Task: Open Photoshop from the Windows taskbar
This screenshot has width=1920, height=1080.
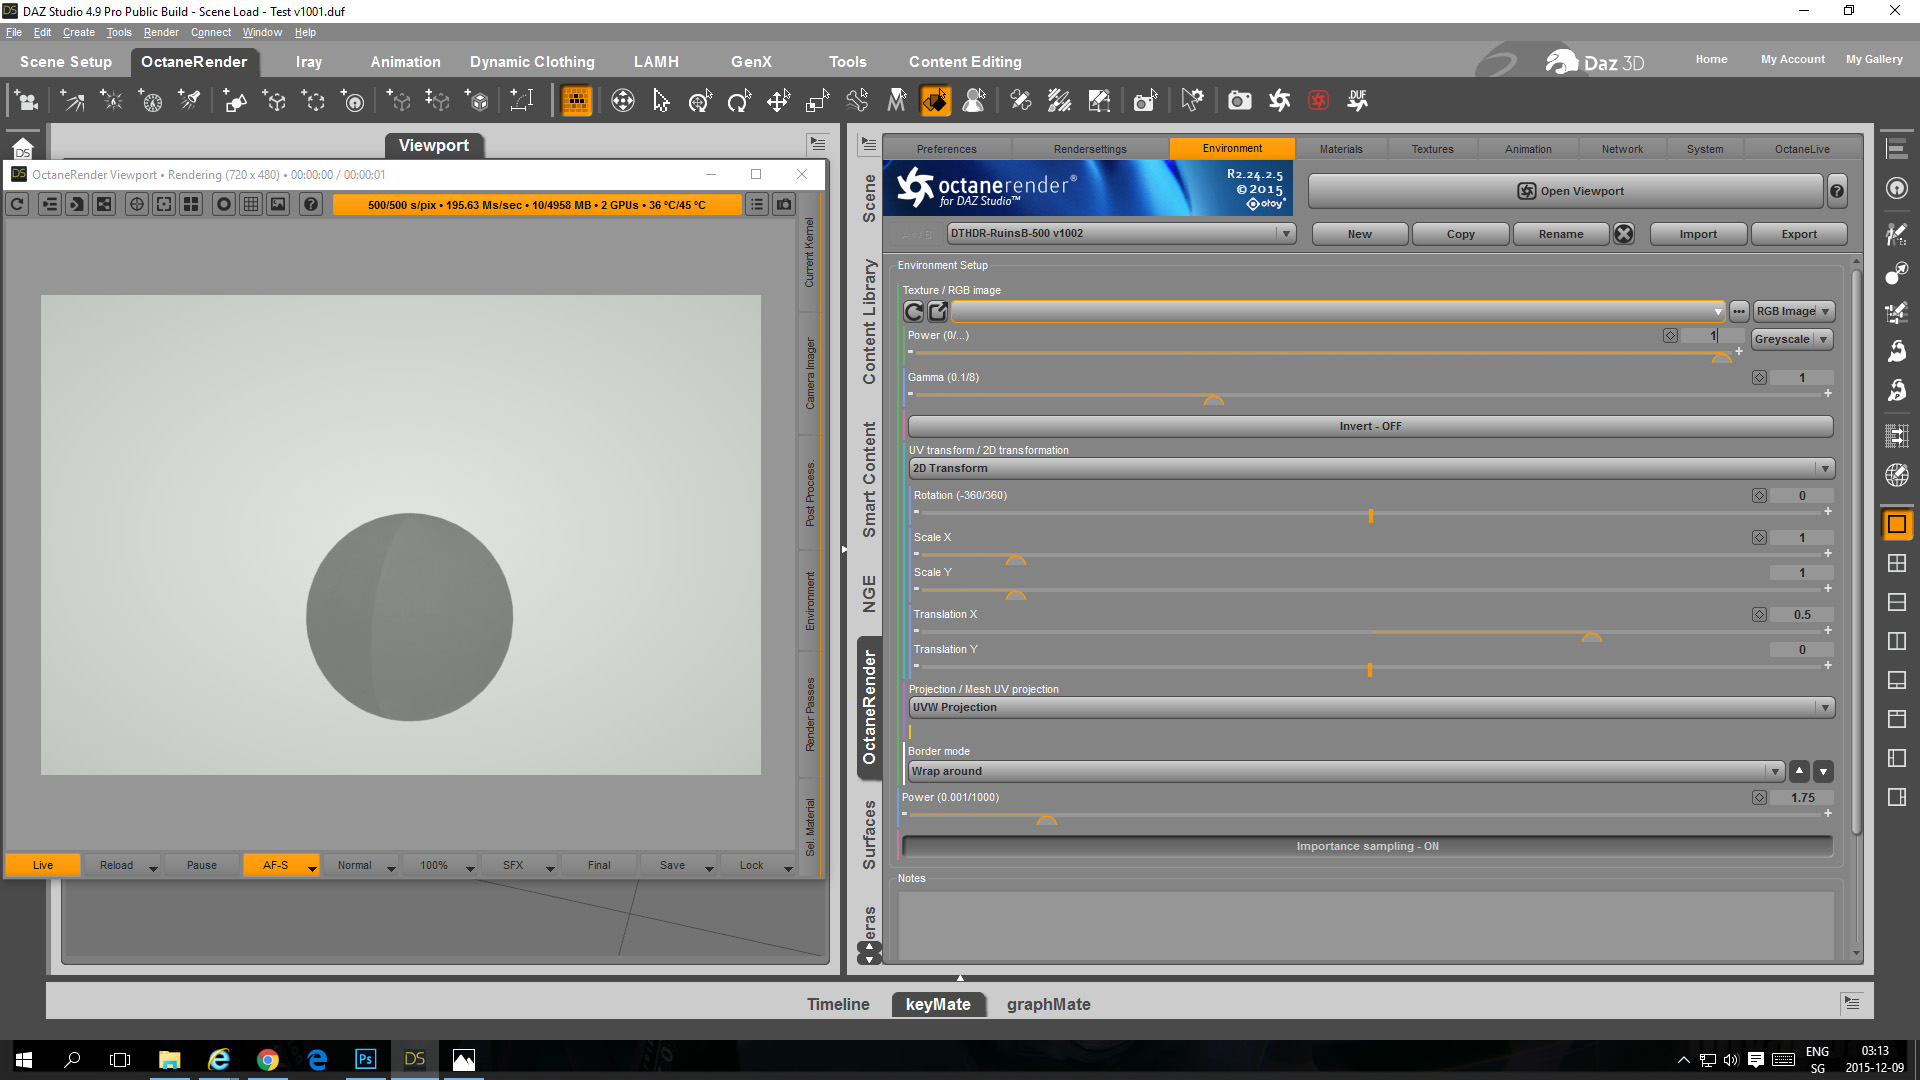Action: coord(365,1059)
